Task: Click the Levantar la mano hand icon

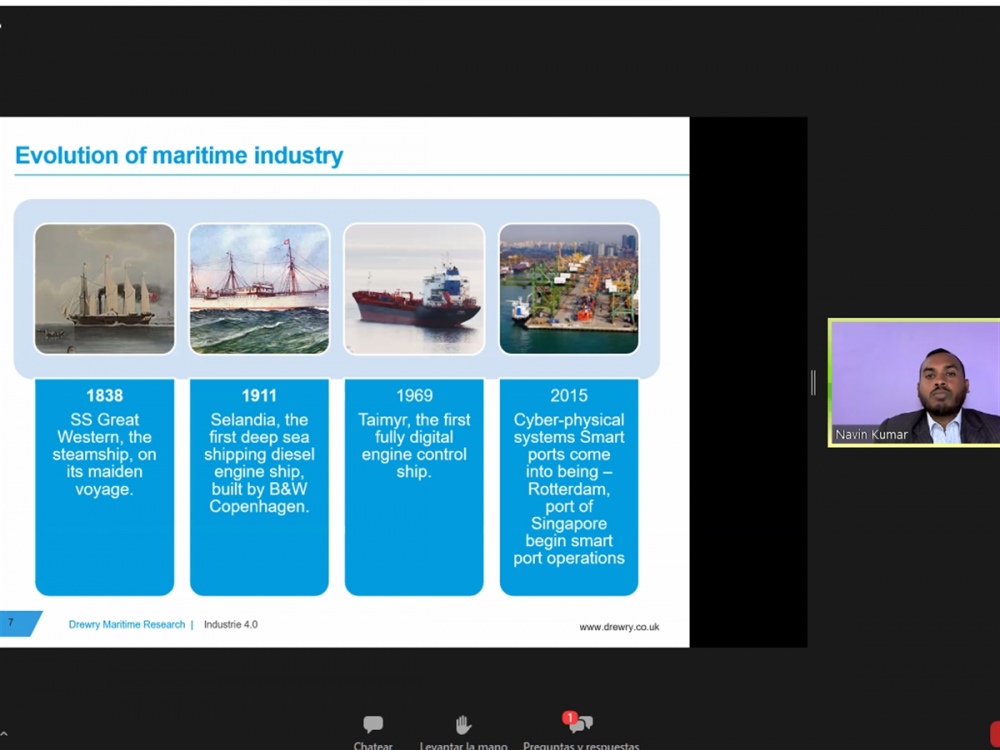Action: 463,724
